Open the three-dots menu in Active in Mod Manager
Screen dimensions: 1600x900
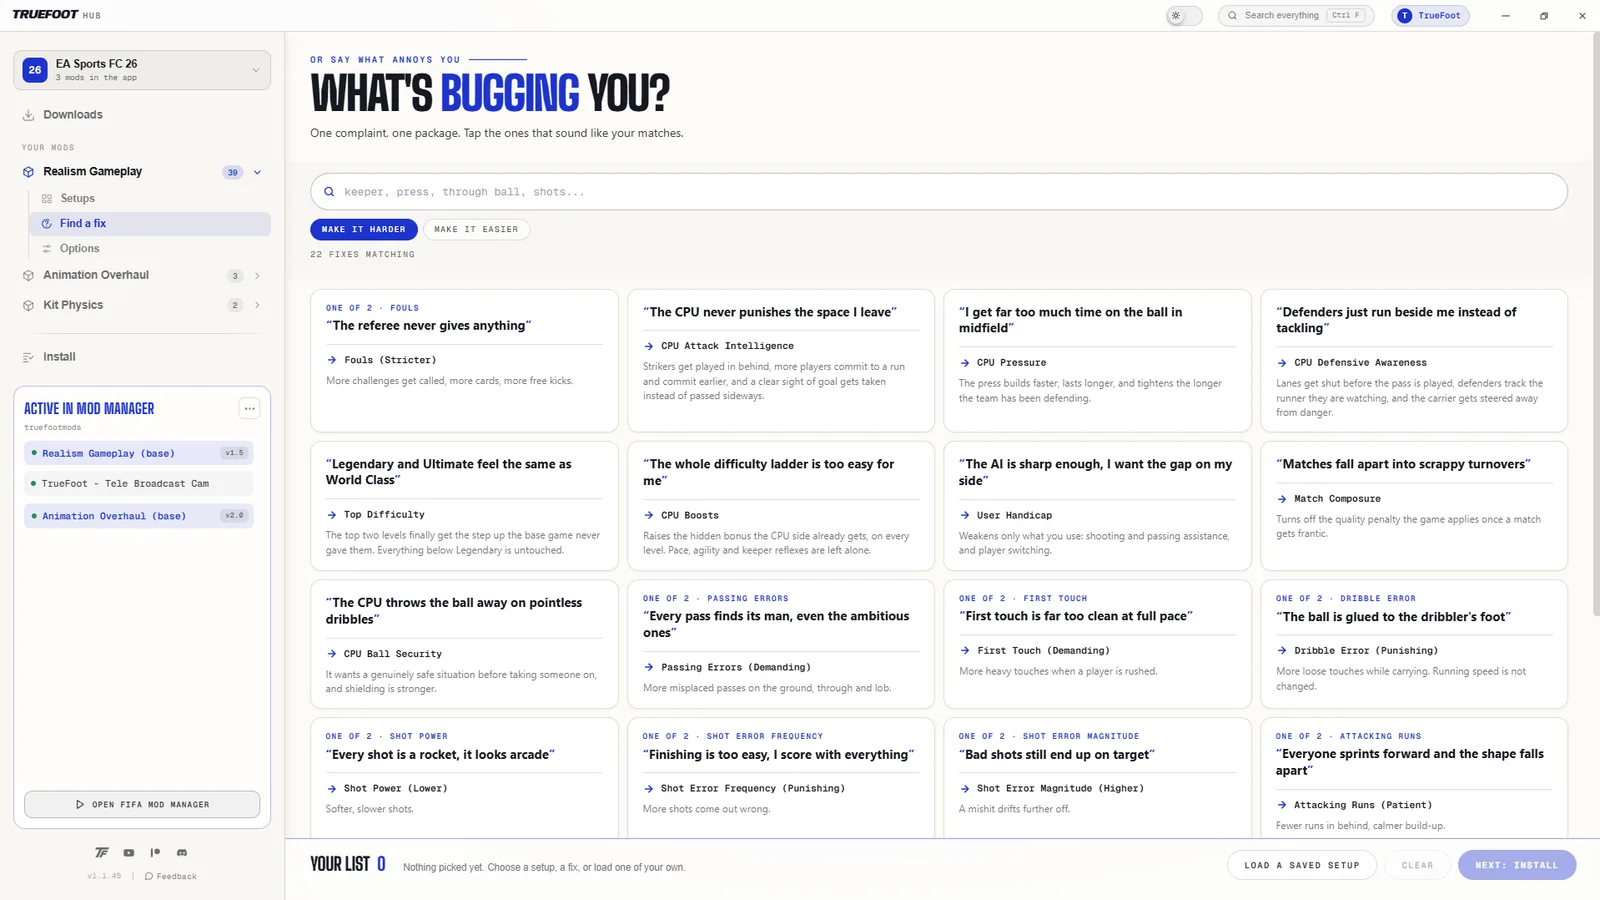click(249, 408)
